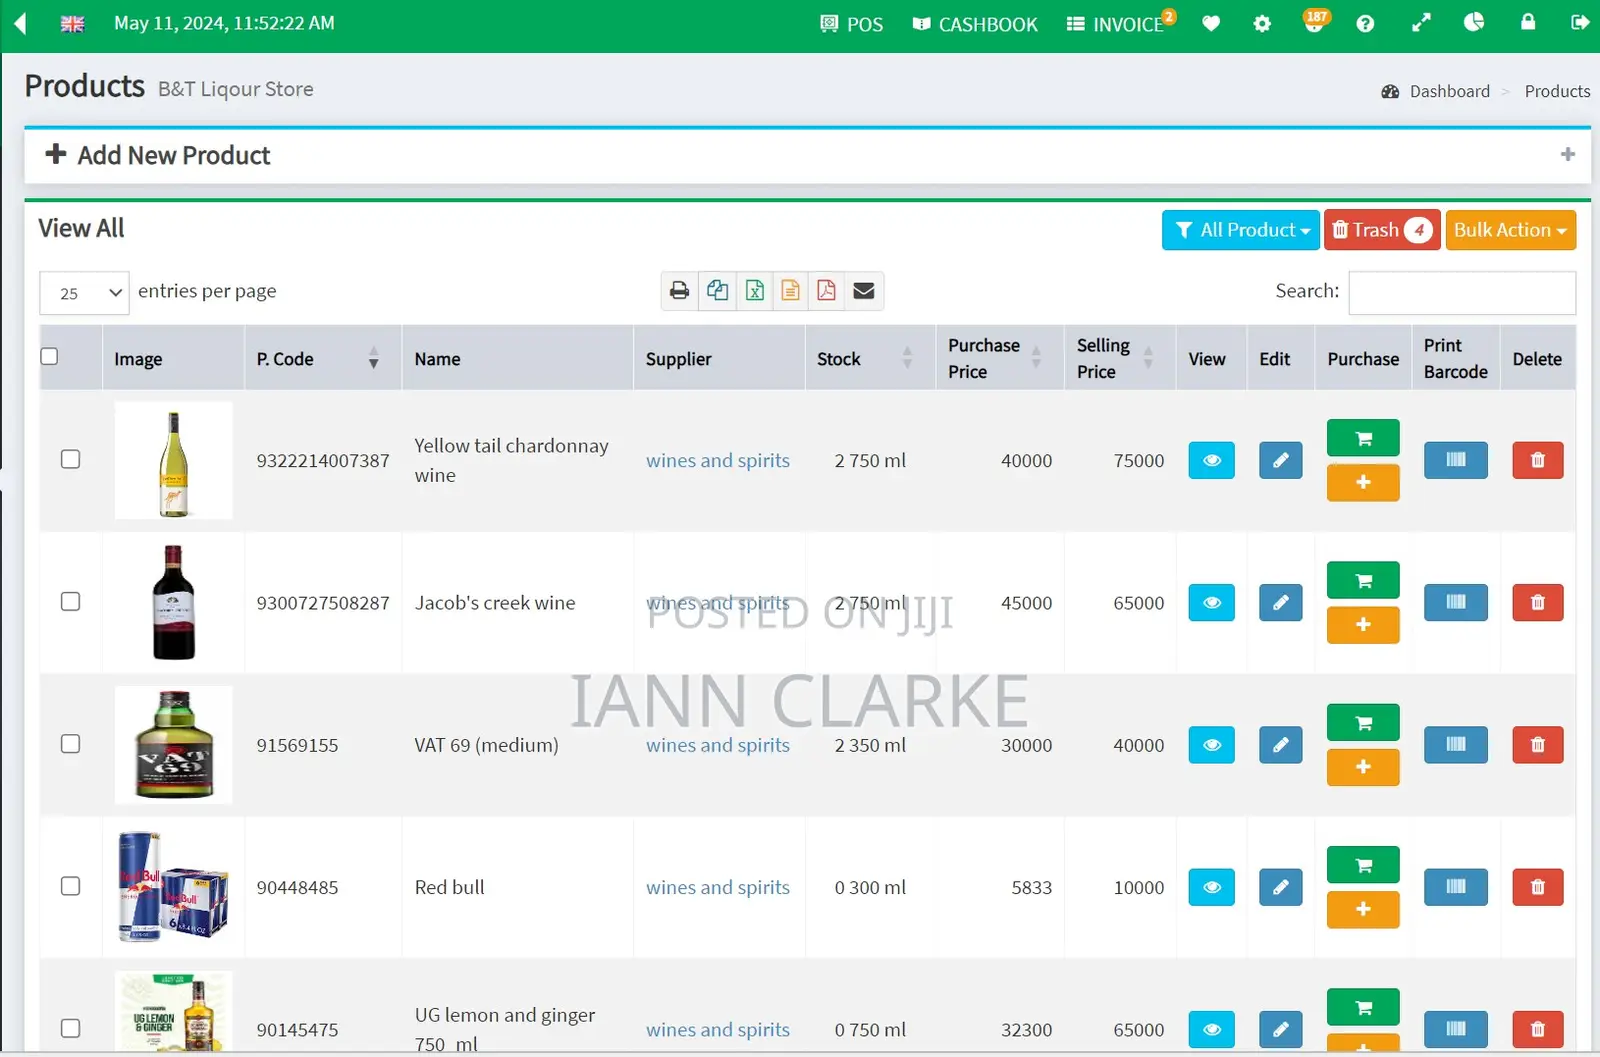
Task: Edit the Red bull product
Action: coord(1280,887)
